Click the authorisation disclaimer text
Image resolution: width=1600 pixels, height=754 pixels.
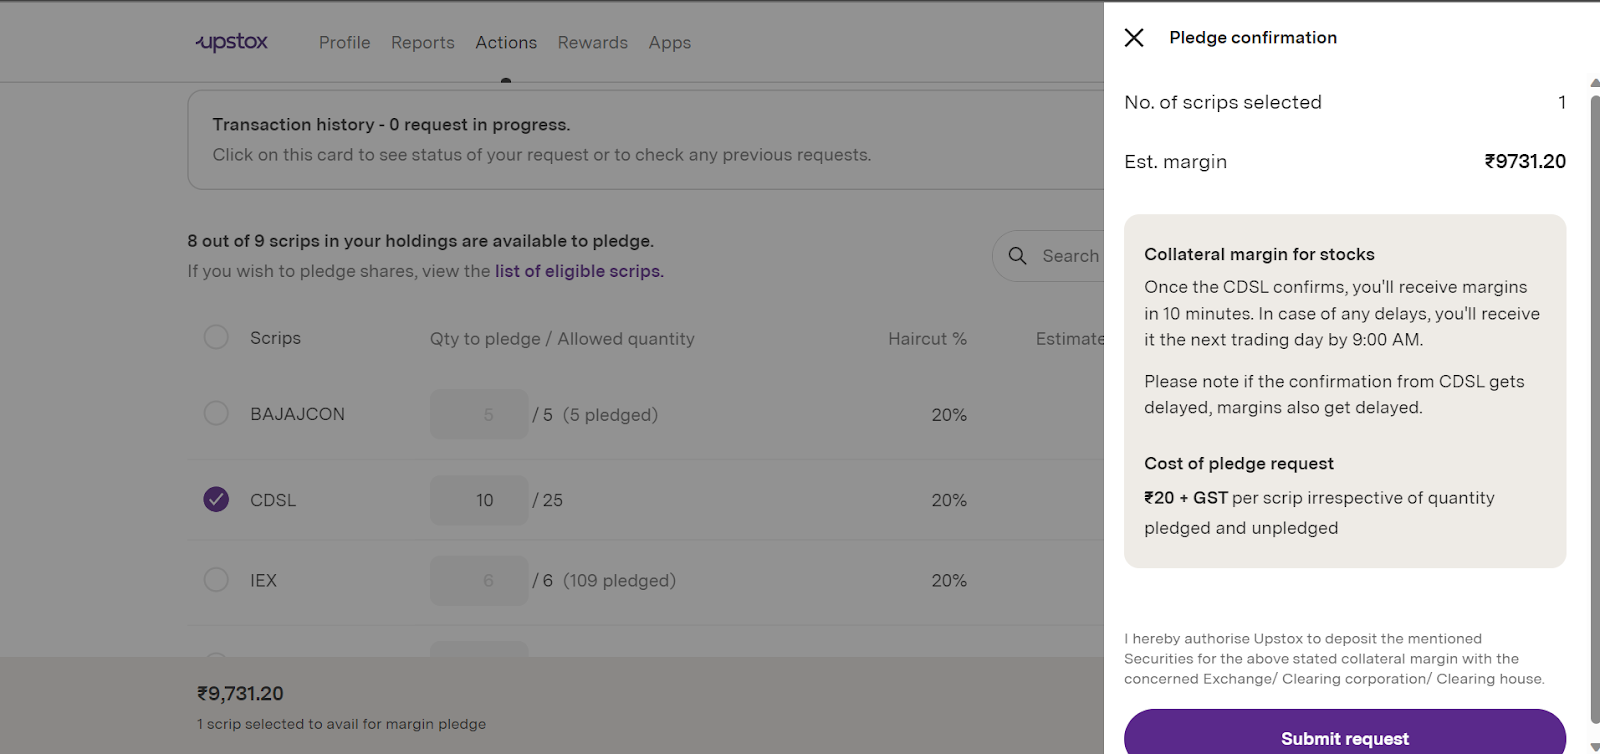tap(1334, 659)
